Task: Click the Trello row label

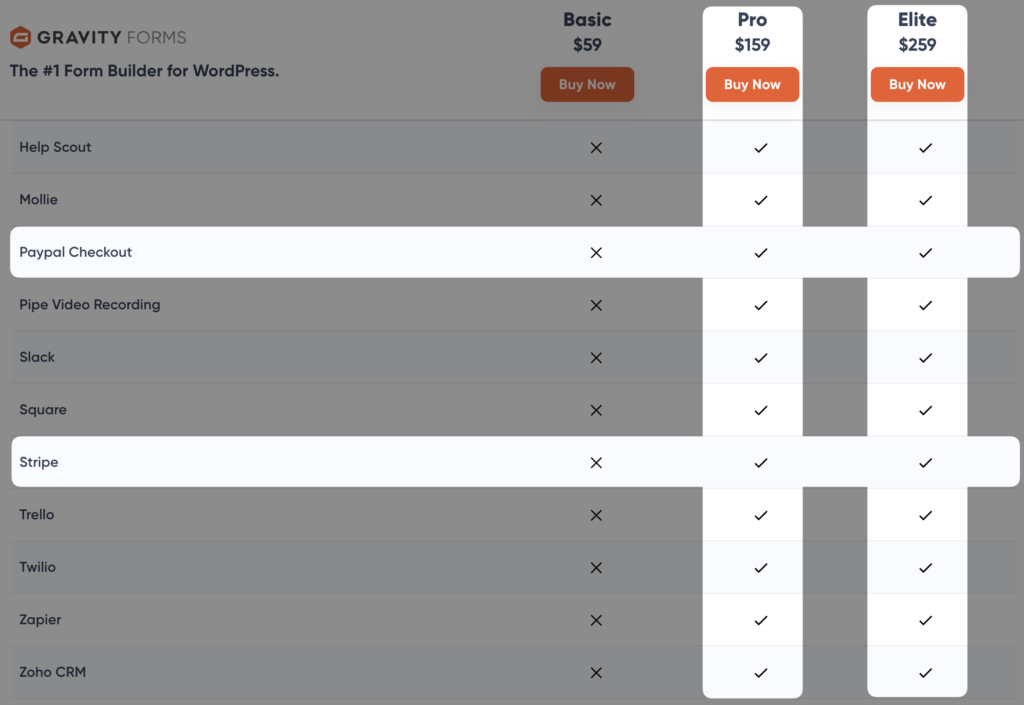Action: (x=37, y=514)
